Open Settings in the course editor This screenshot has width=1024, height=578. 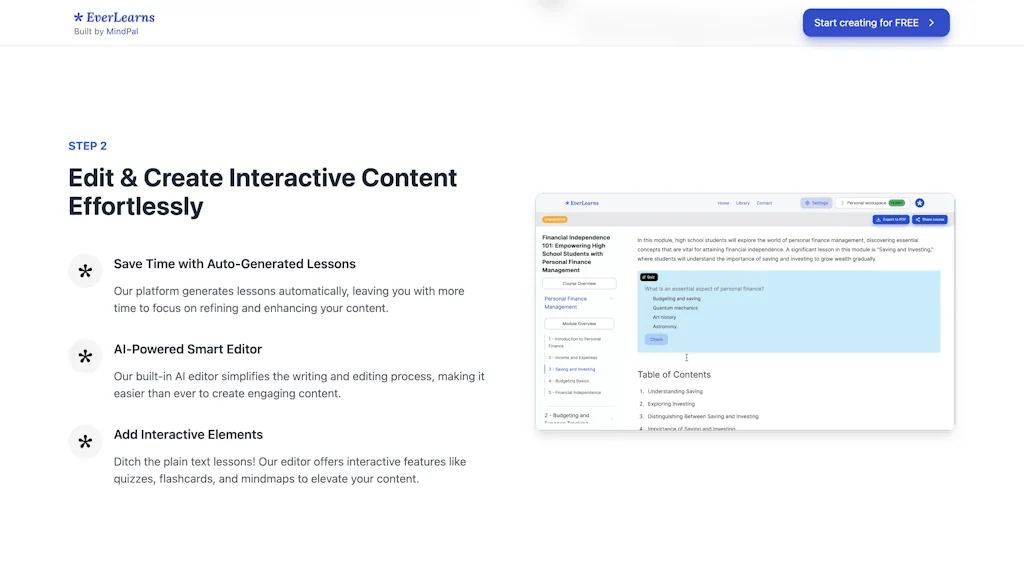[817, 203]
